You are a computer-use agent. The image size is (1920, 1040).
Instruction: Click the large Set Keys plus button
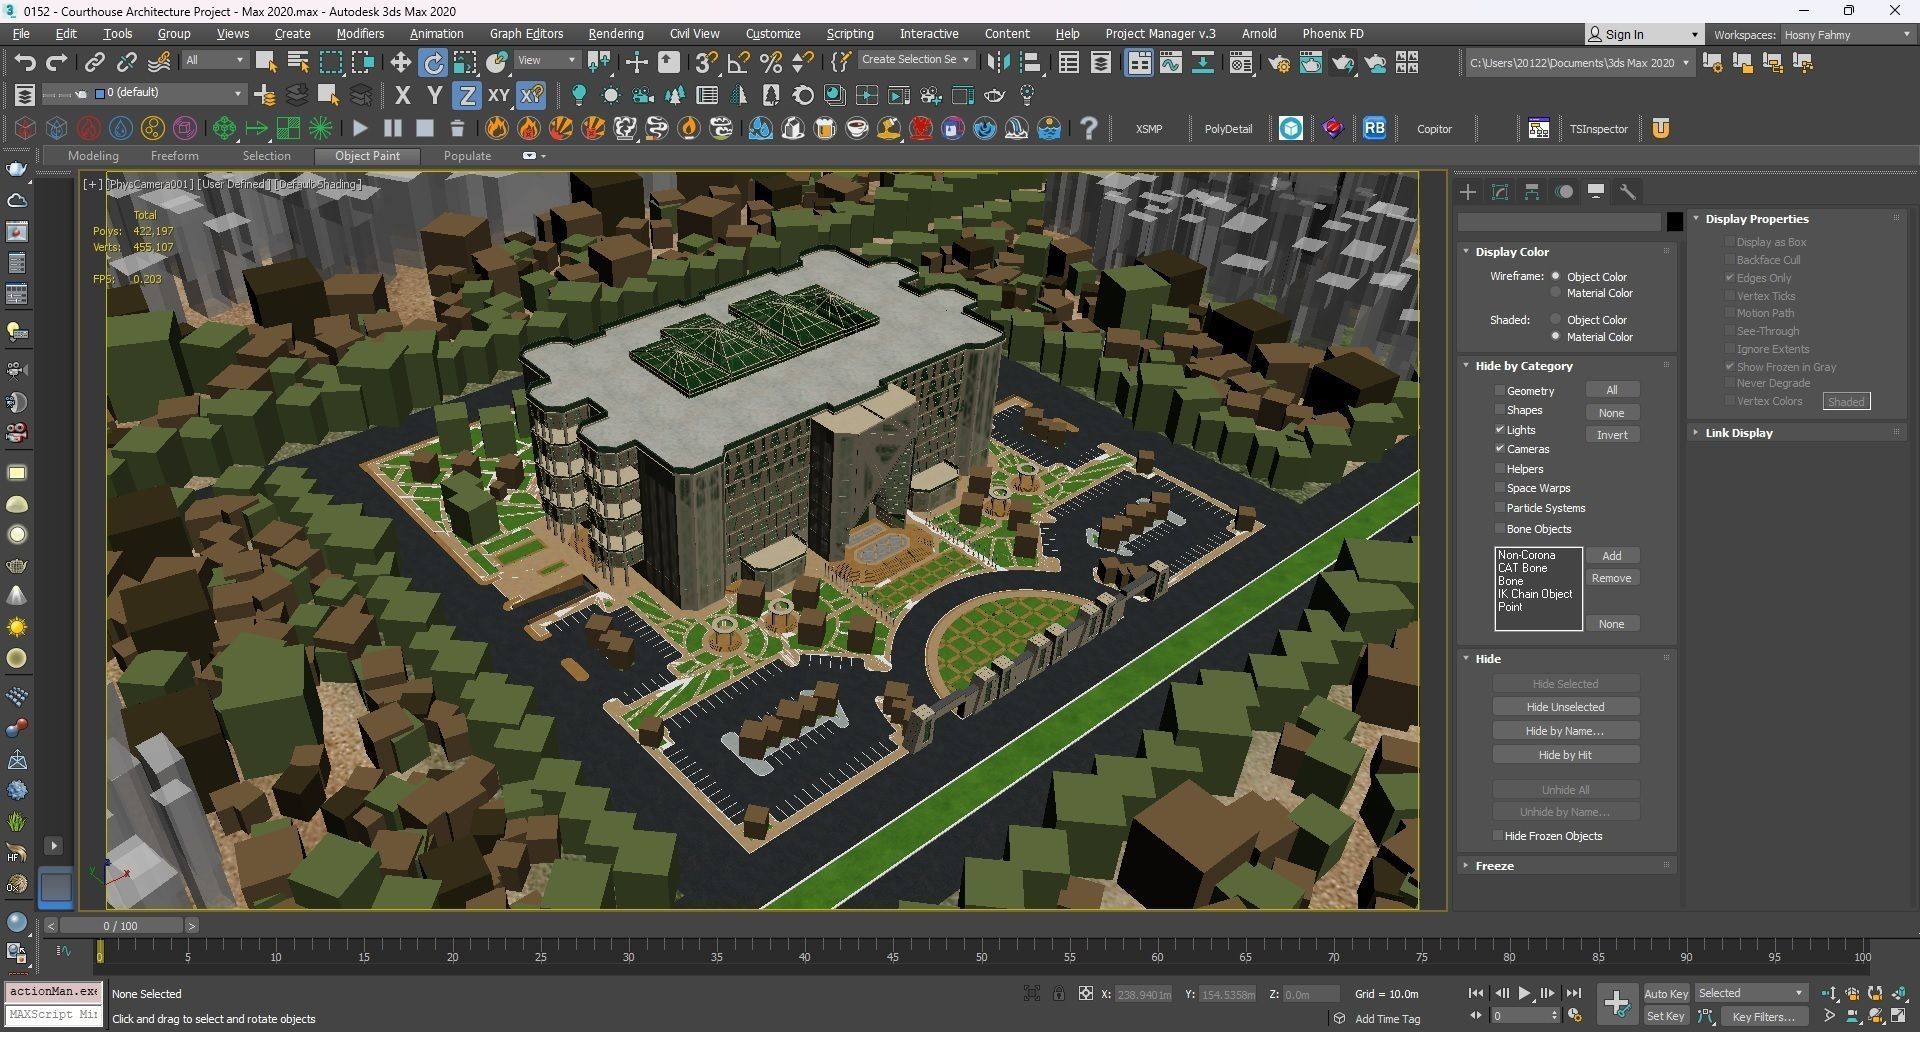pos(1616,1004)
